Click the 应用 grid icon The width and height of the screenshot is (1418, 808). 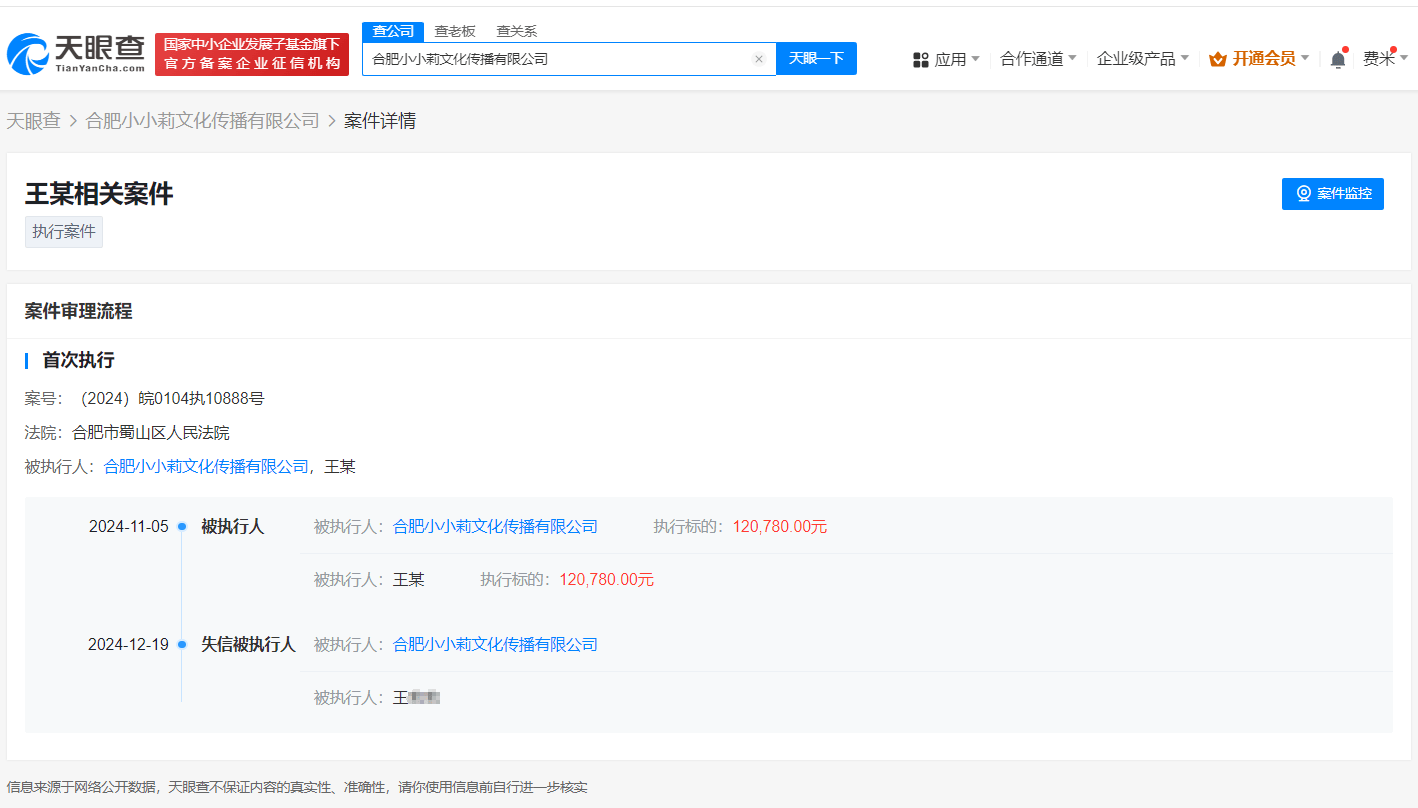pos(921,59)
